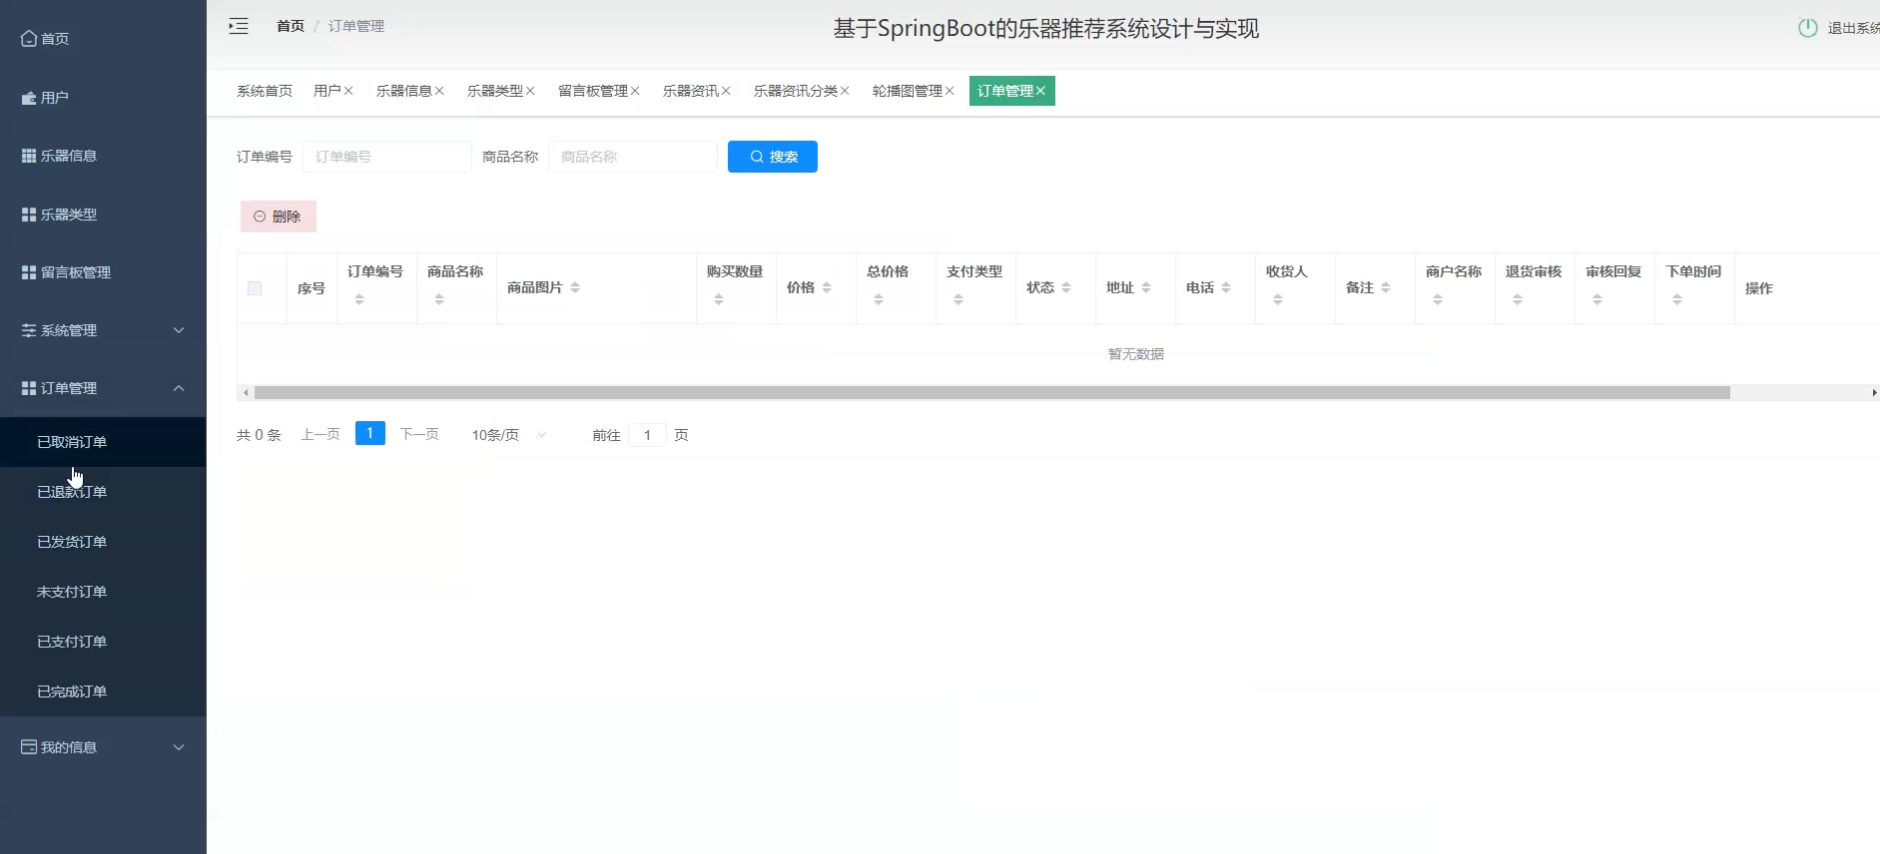Sort by 购买数量 column
This screenshot has height=854, width=1880.
coord(719,300)
